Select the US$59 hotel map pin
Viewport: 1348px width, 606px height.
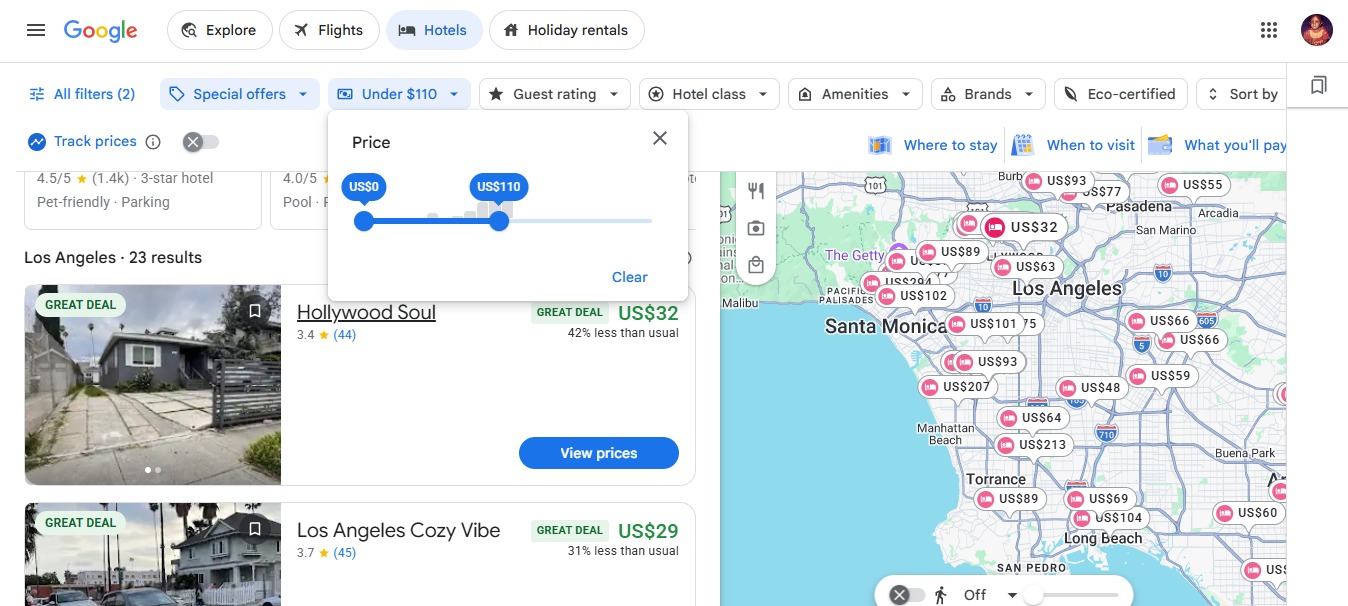1160,375
